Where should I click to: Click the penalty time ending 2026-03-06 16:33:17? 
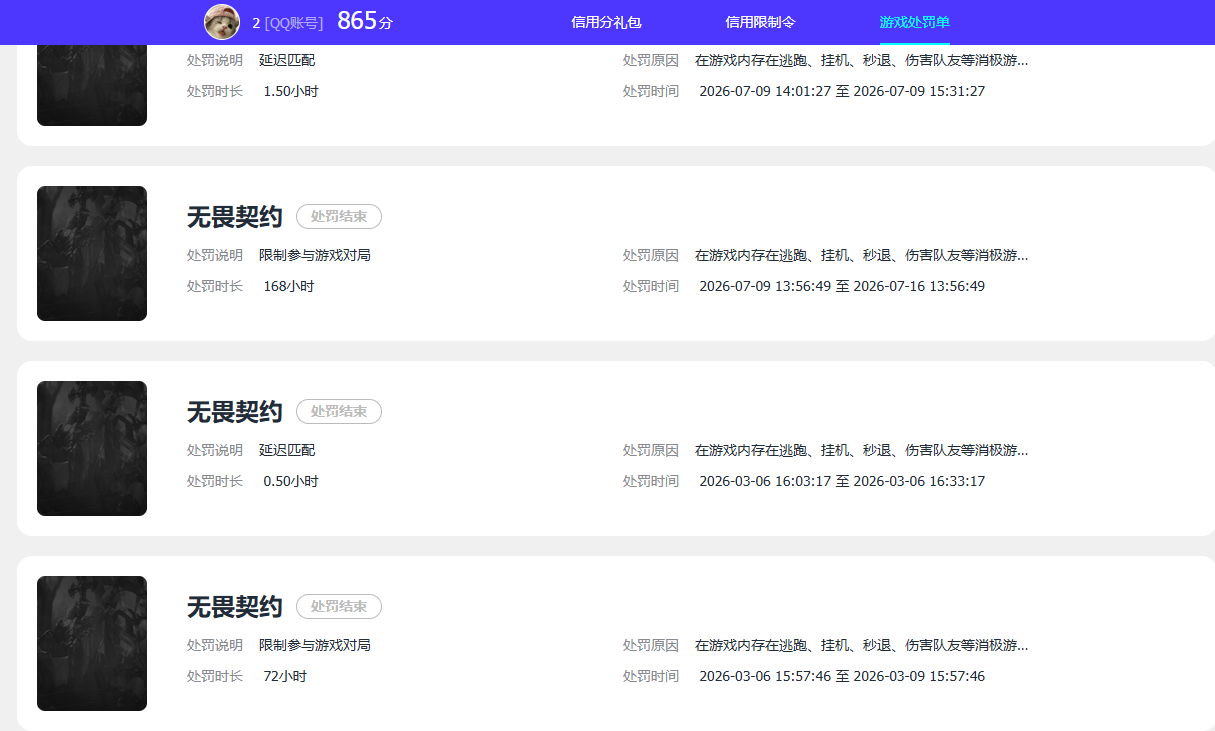coord(842,481)
